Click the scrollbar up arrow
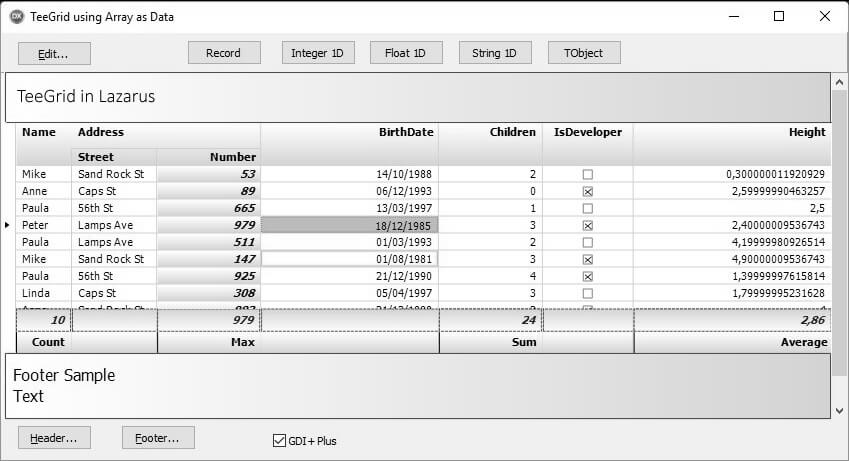This screenshot has width=849, height=461. pyautogui.click(x=839, y=82)
